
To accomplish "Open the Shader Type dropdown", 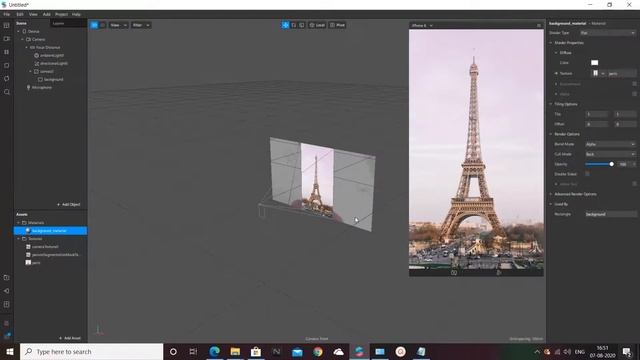I will pyautogui.click(x=608, y=33).
